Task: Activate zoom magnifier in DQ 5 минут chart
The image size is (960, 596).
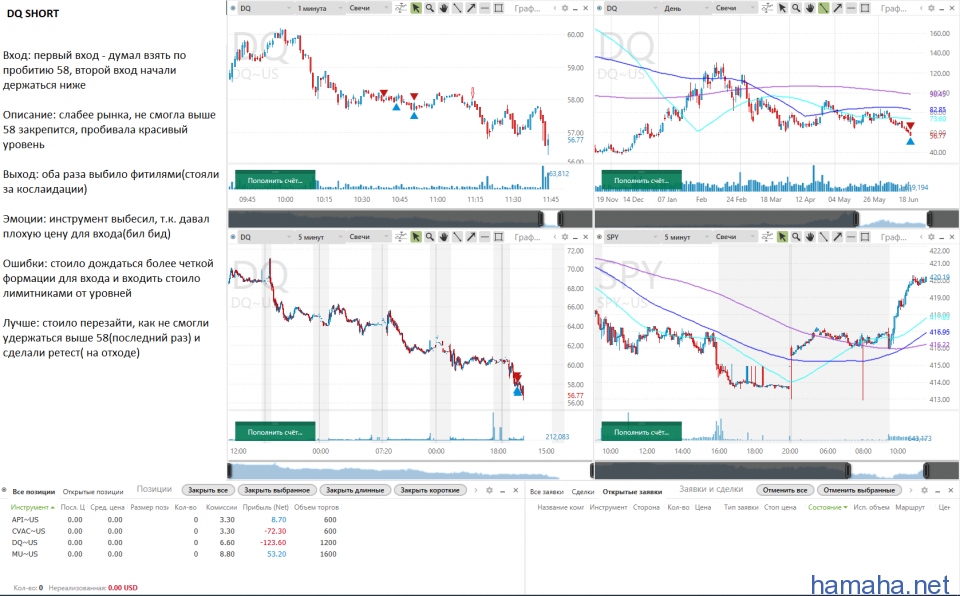Action: tap(430, 236)
